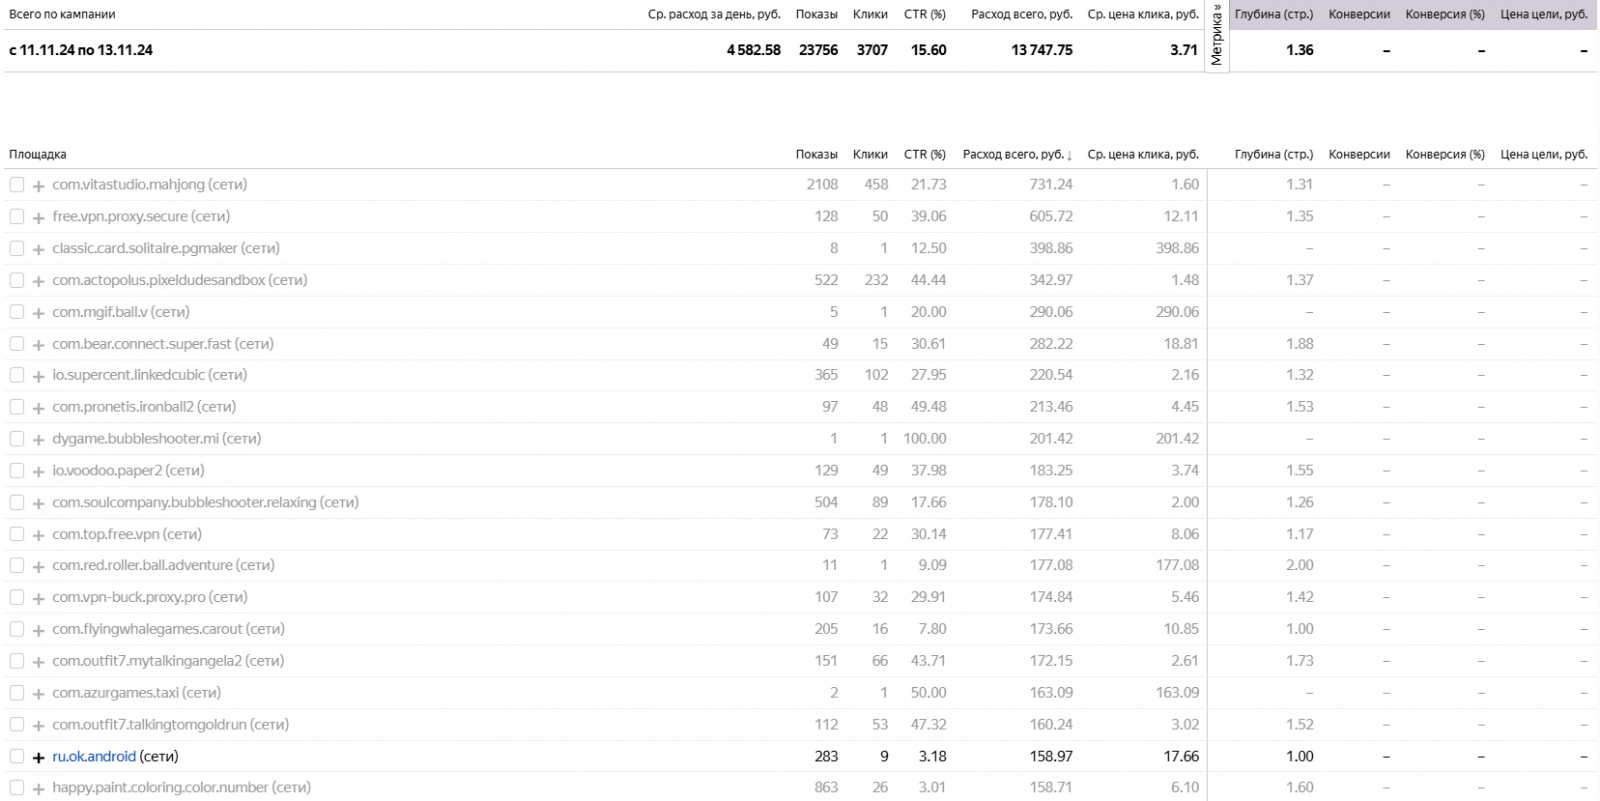
Task: Click the sort arrow beside Расход всего, руб.
Action: pos(1069,155)
